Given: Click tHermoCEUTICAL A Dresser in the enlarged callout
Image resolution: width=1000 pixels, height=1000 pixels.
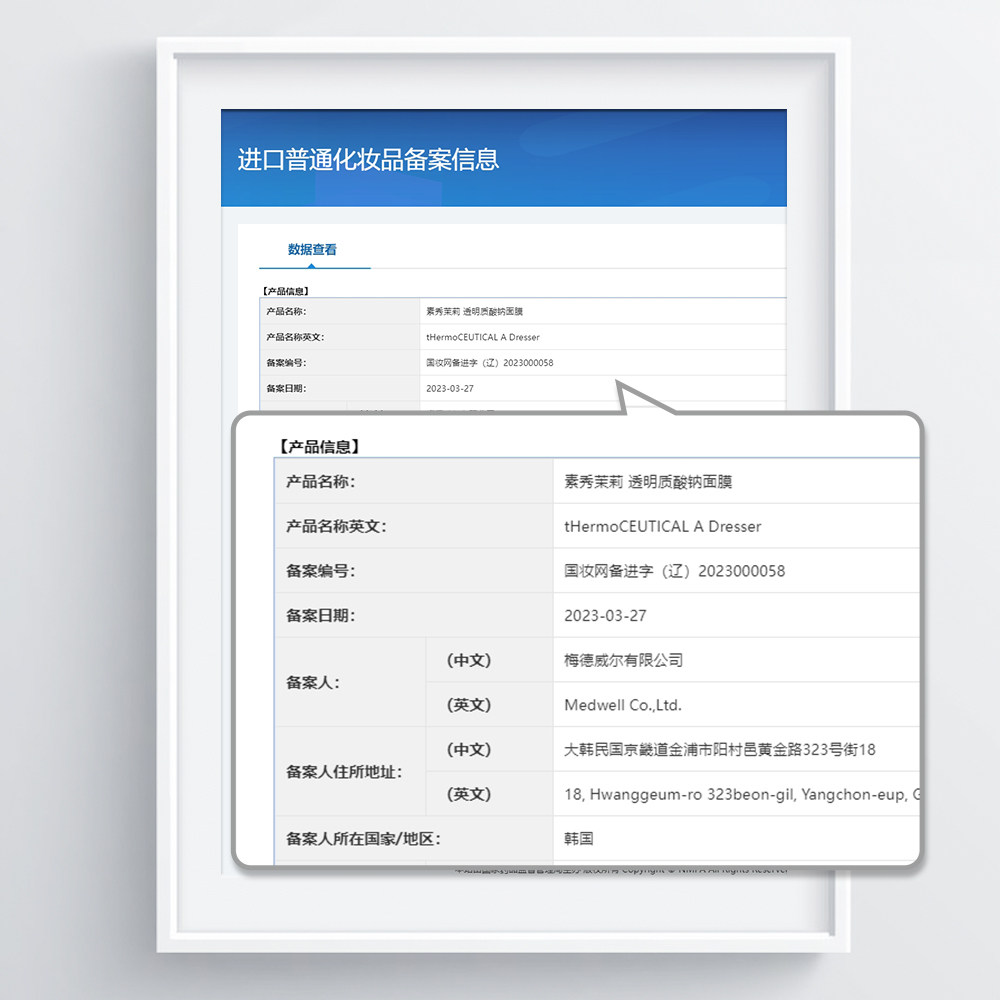Looking at the screenshot, I should tap(663, 526).
